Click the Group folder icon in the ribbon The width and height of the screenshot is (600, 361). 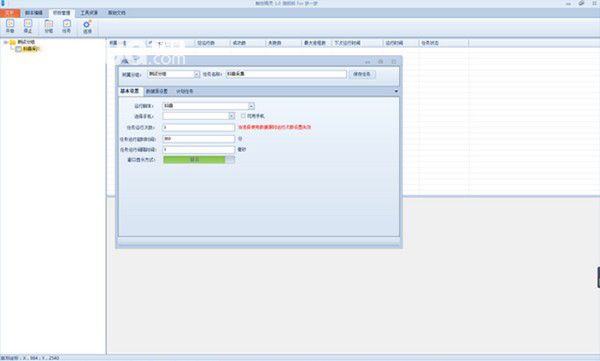pos(49,24)
